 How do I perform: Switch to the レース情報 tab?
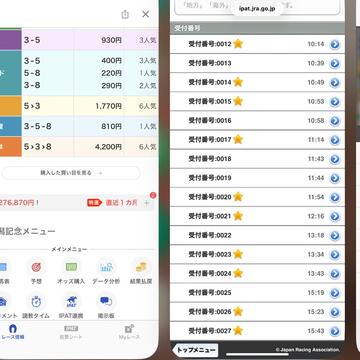pos(13,332)
